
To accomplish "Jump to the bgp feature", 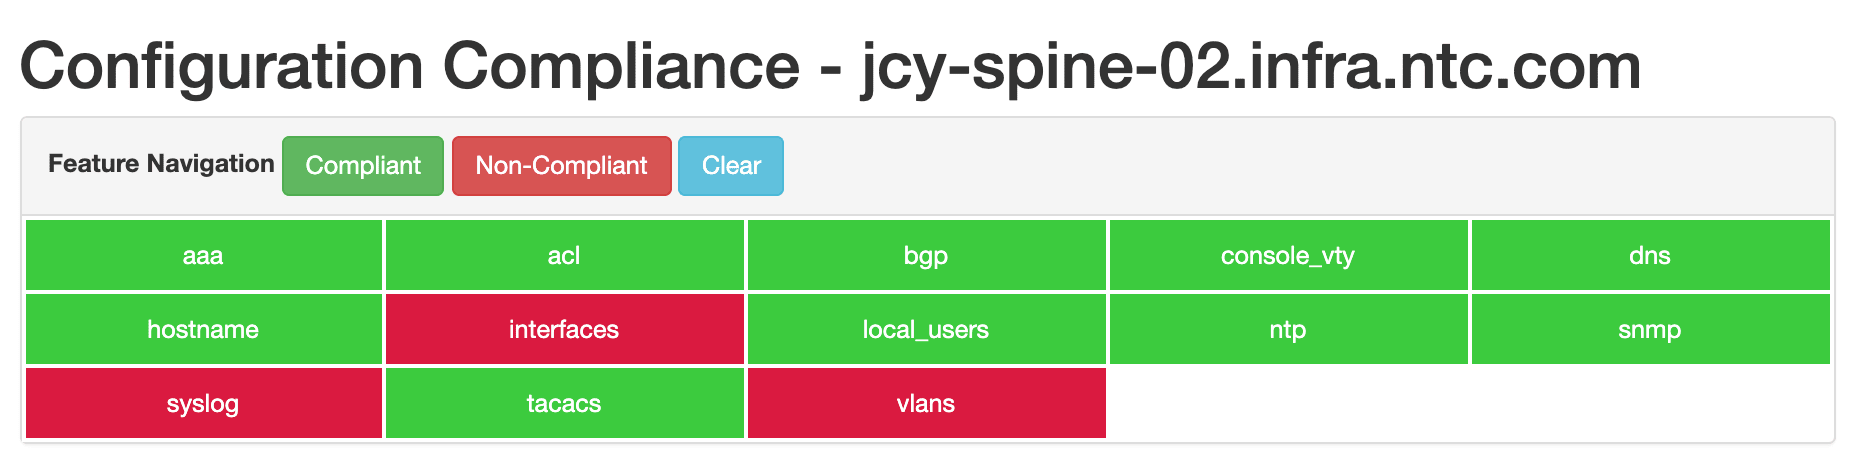I will click(x=927, y=255).
